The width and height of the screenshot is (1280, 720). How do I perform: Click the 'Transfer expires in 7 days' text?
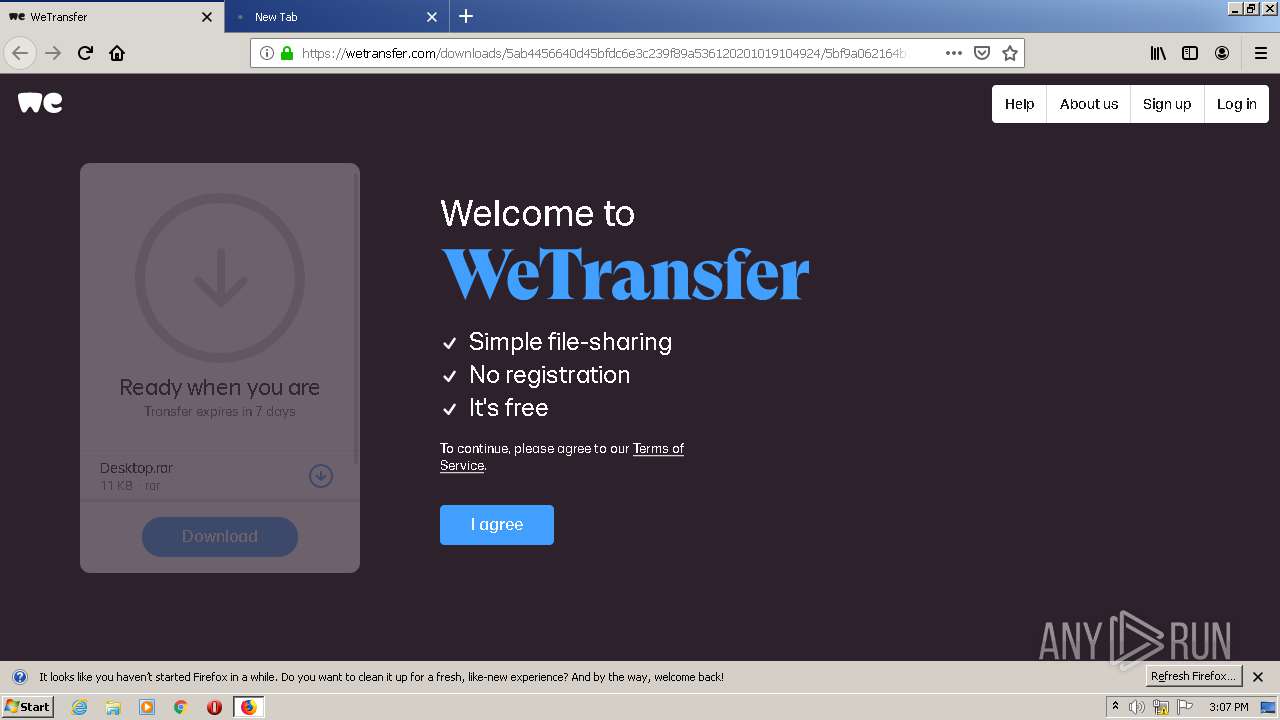point(220,411)
